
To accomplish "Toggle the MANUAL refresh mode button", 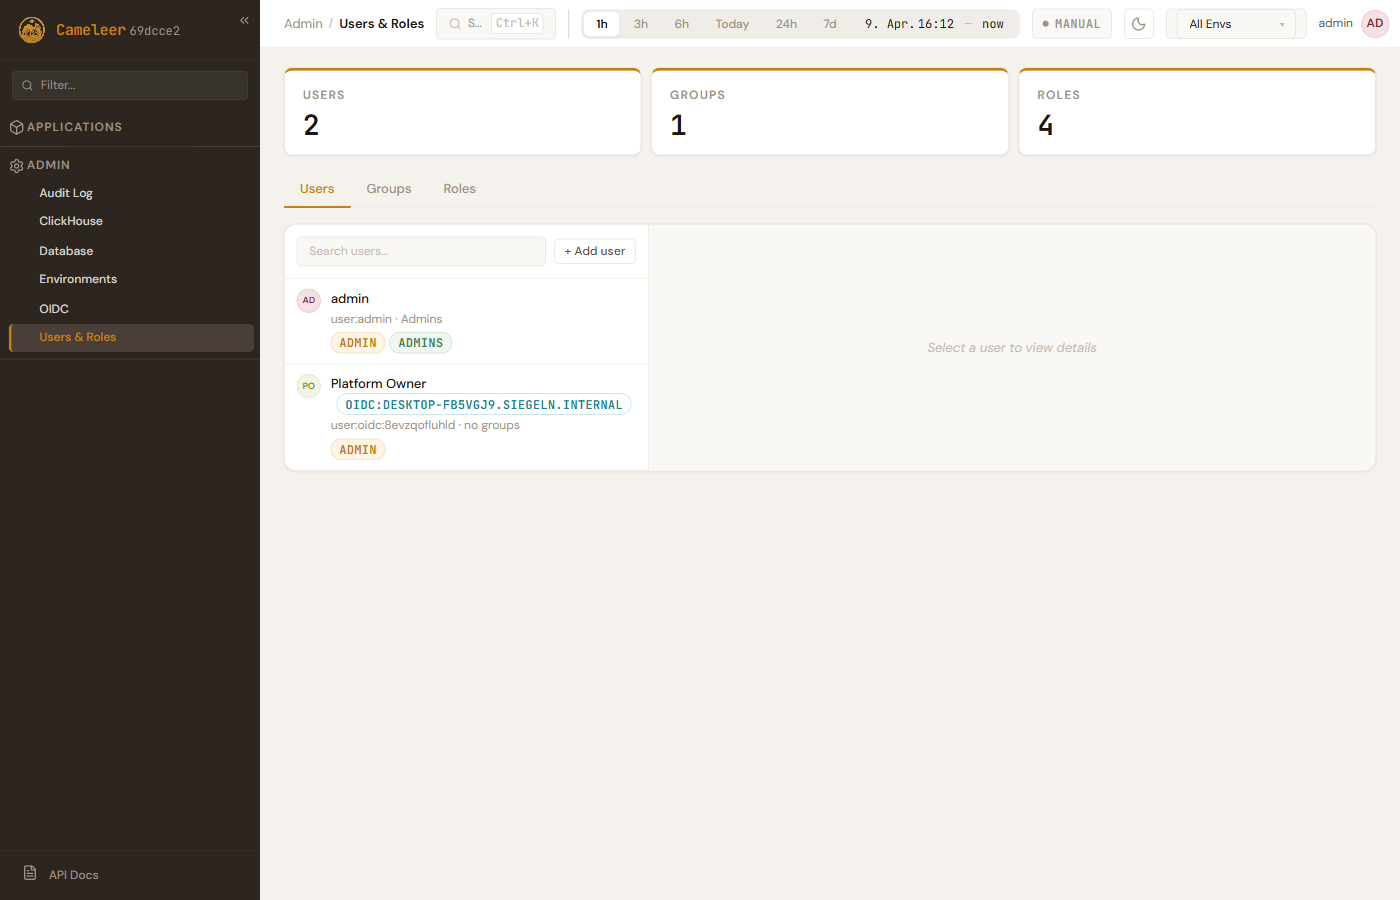I will [1071, 24].
